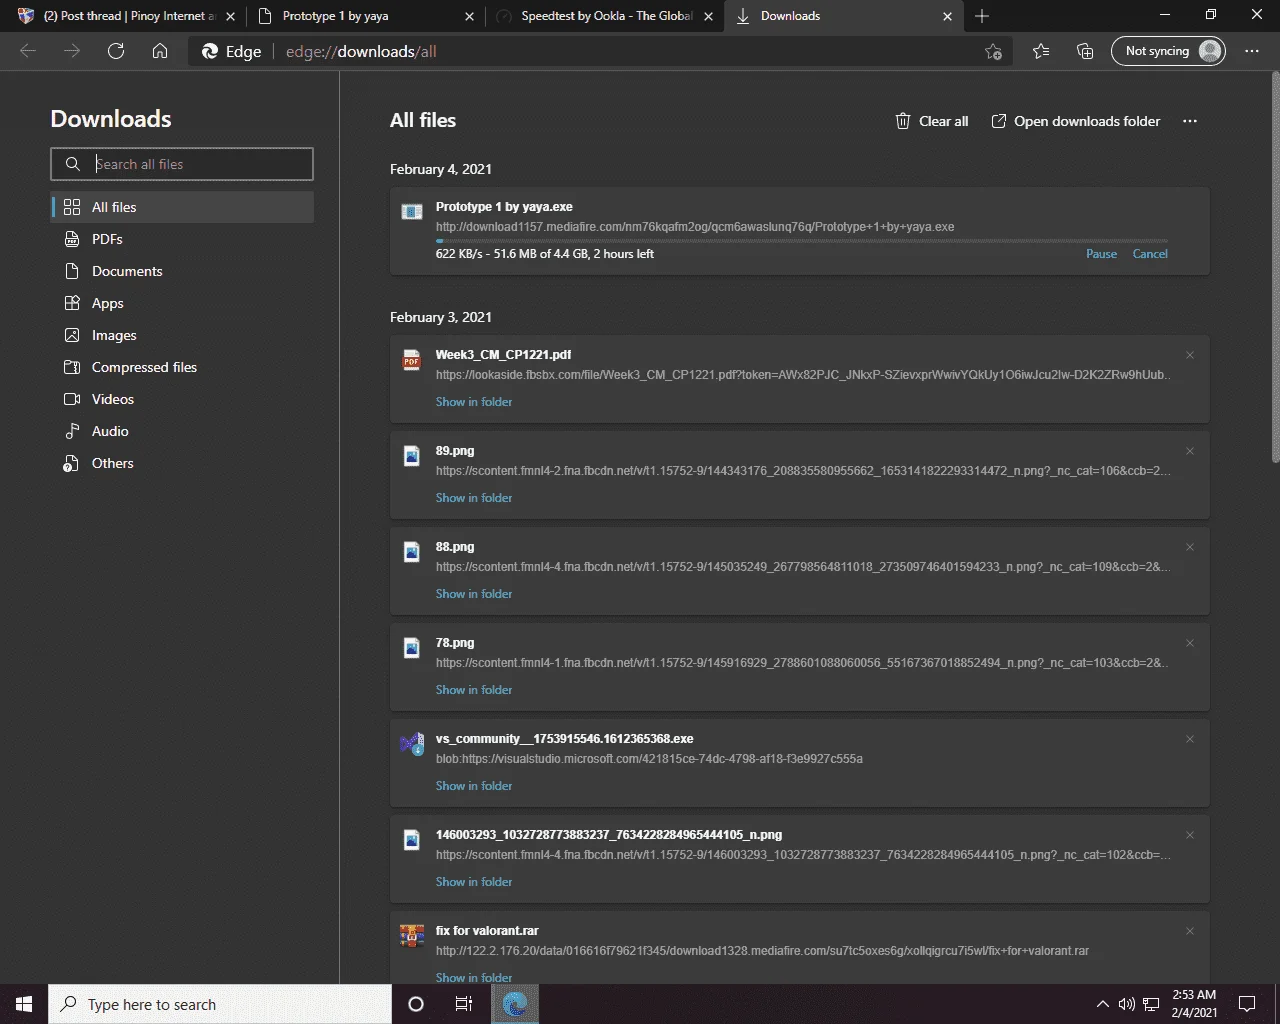1280x1024 pixels.
Task: Filter downloads by Audio
Action: point(182,431)
